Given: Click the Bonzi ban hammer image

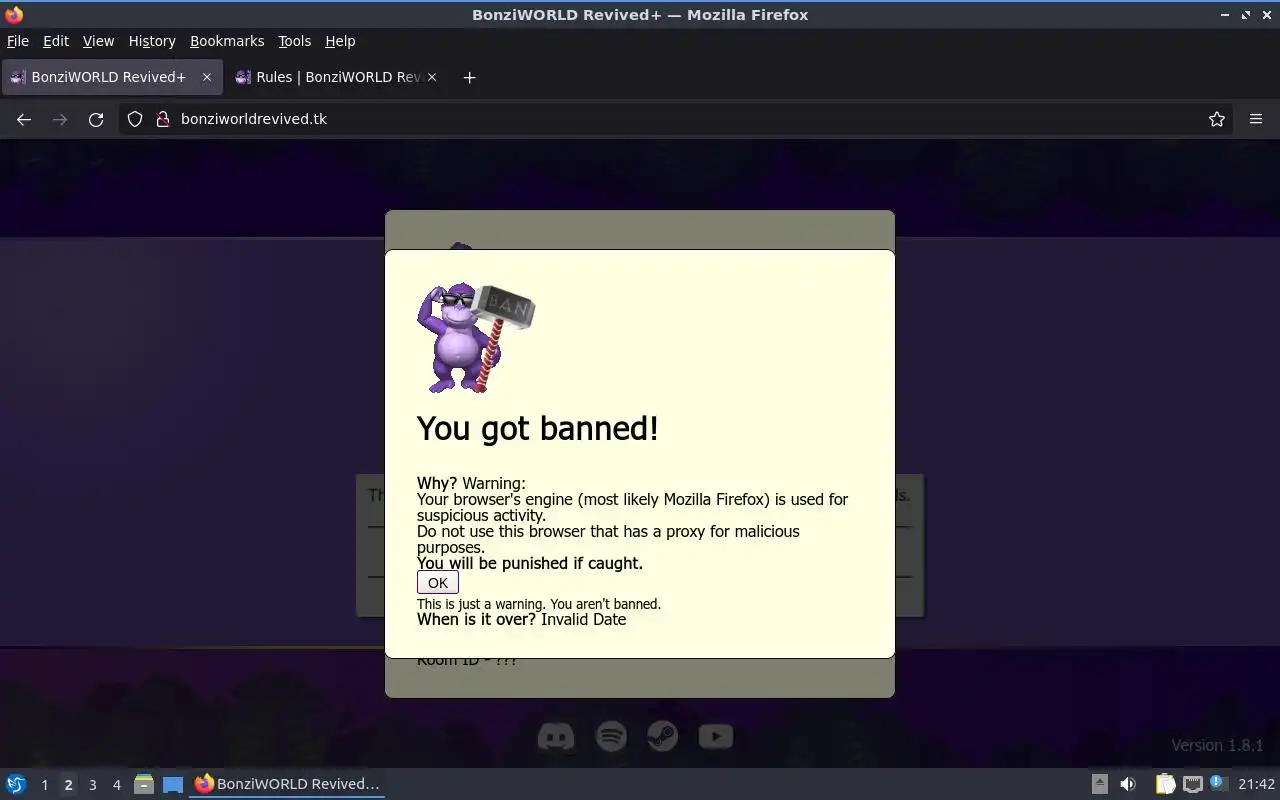Looking at the screenshot, I should pos(476,337).
